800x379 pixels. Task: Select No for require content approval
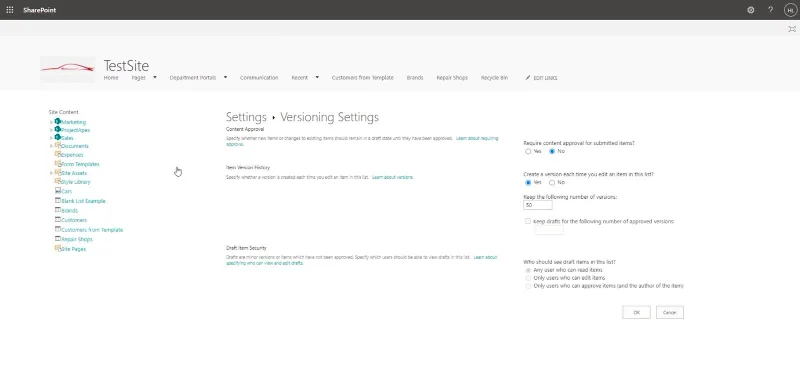tap(552, 151)
